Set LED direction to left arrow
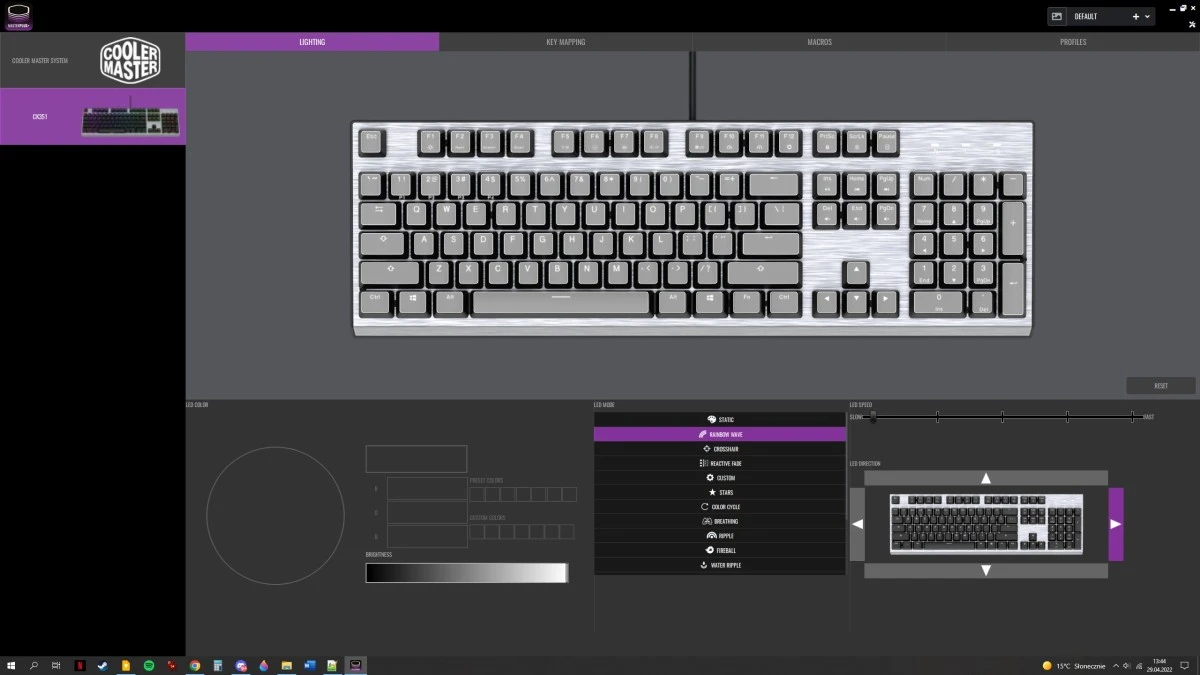 click(857, 524)
